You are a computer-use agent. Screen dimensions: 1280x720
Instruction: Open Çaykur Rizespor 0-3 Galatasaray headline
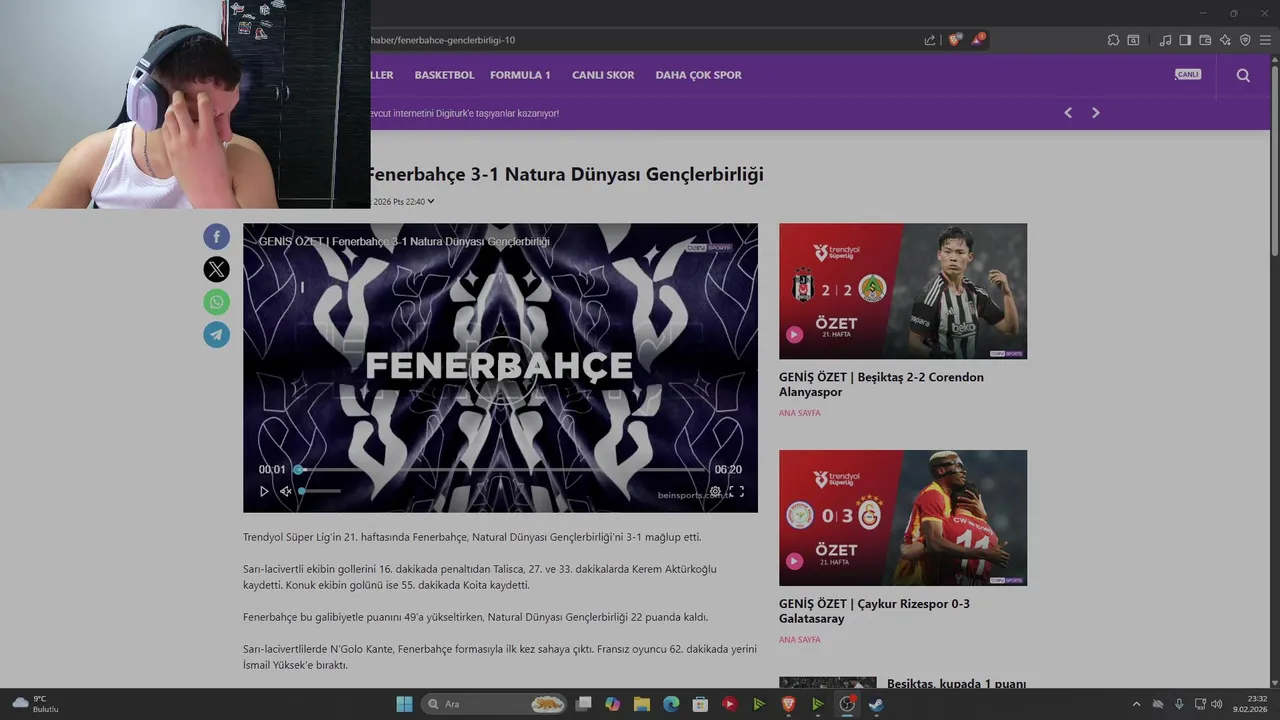pos(874,611)
